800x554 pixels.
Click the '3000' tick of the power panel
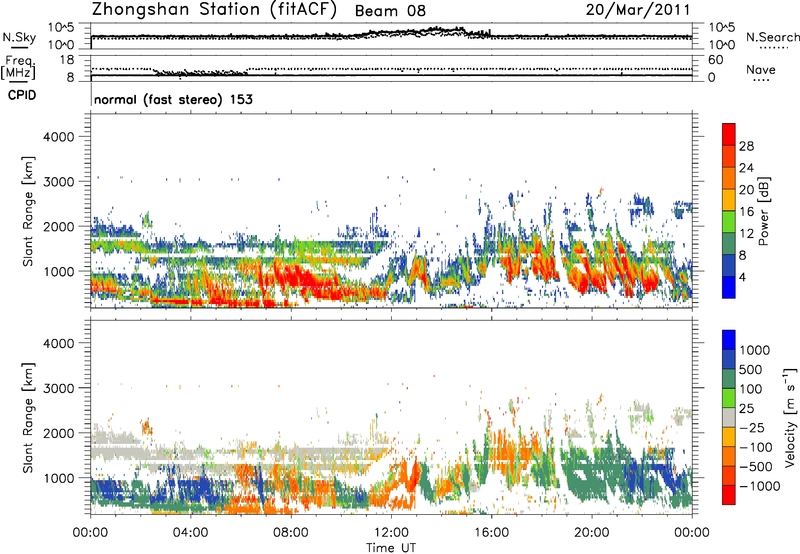click(59, 182)
